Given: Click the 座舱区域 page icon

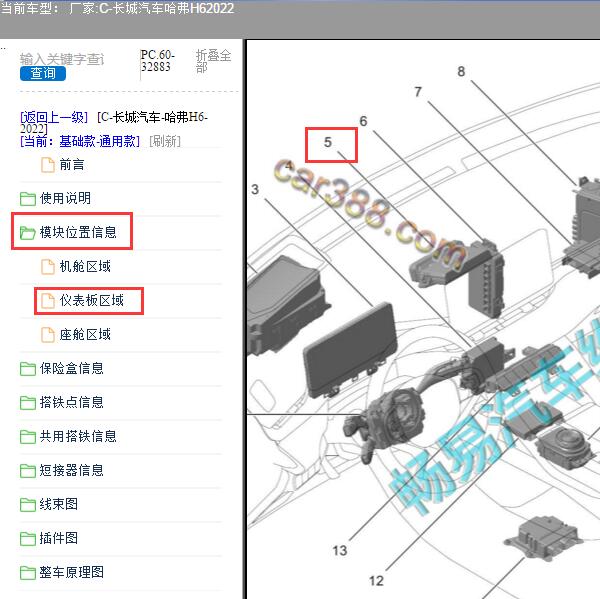Looking at the screenshot, I should (48, 335).
